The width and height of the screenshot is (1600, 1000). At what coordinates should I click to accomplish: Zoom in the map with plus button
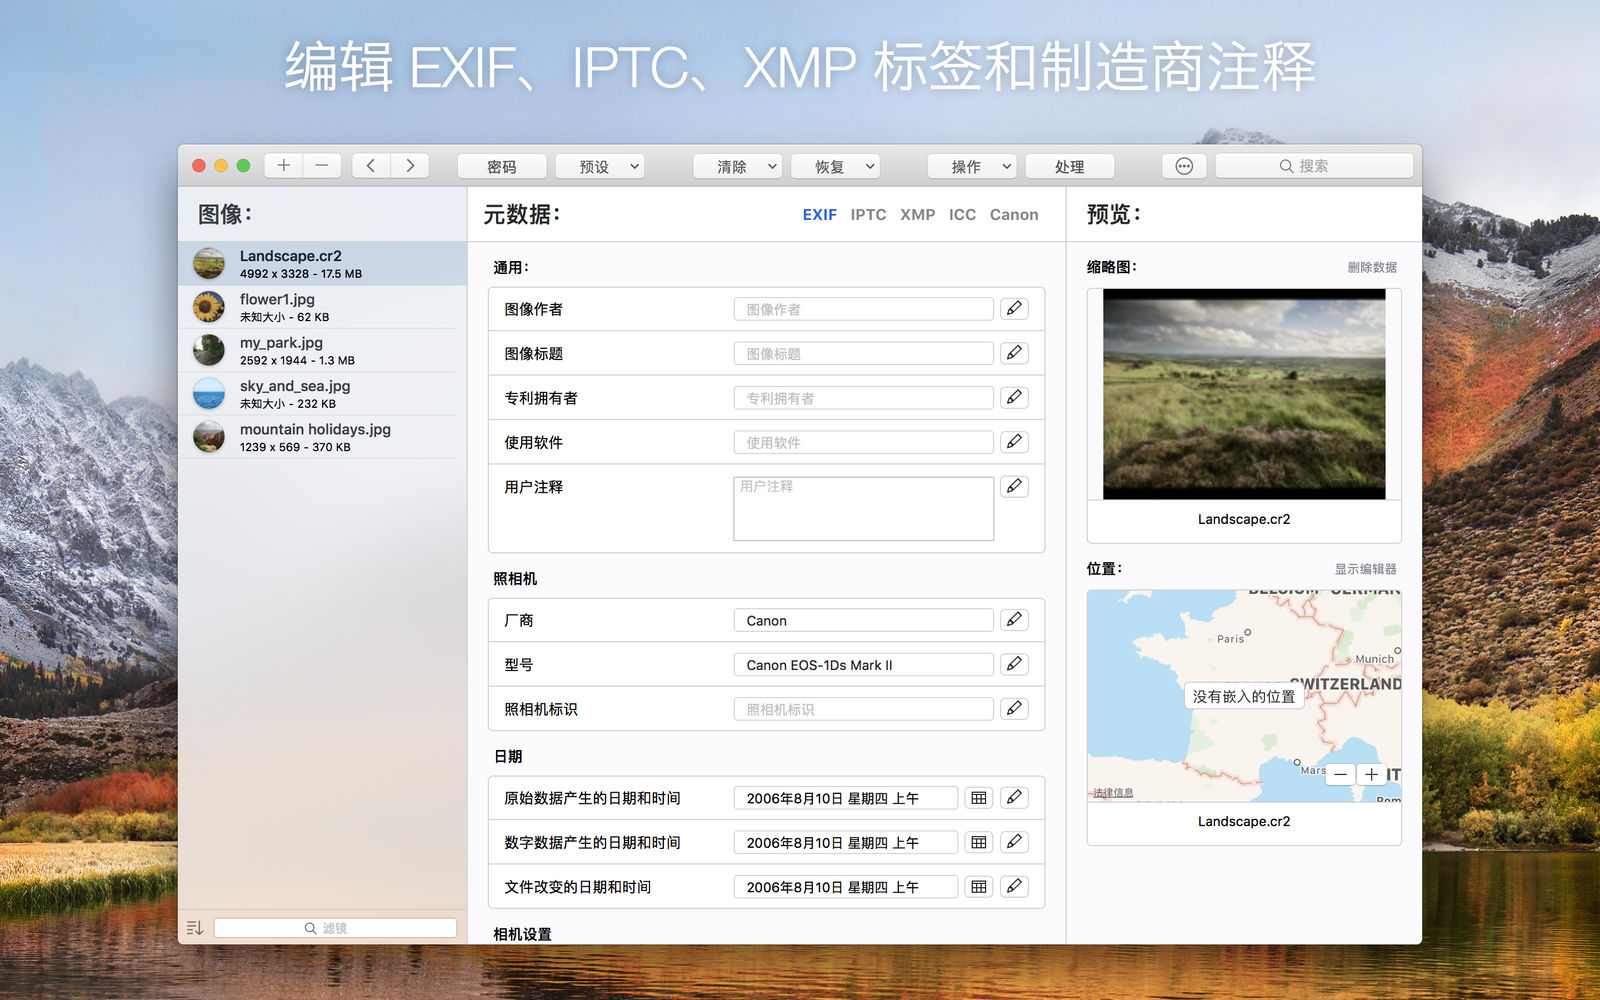pos(1371,775)
